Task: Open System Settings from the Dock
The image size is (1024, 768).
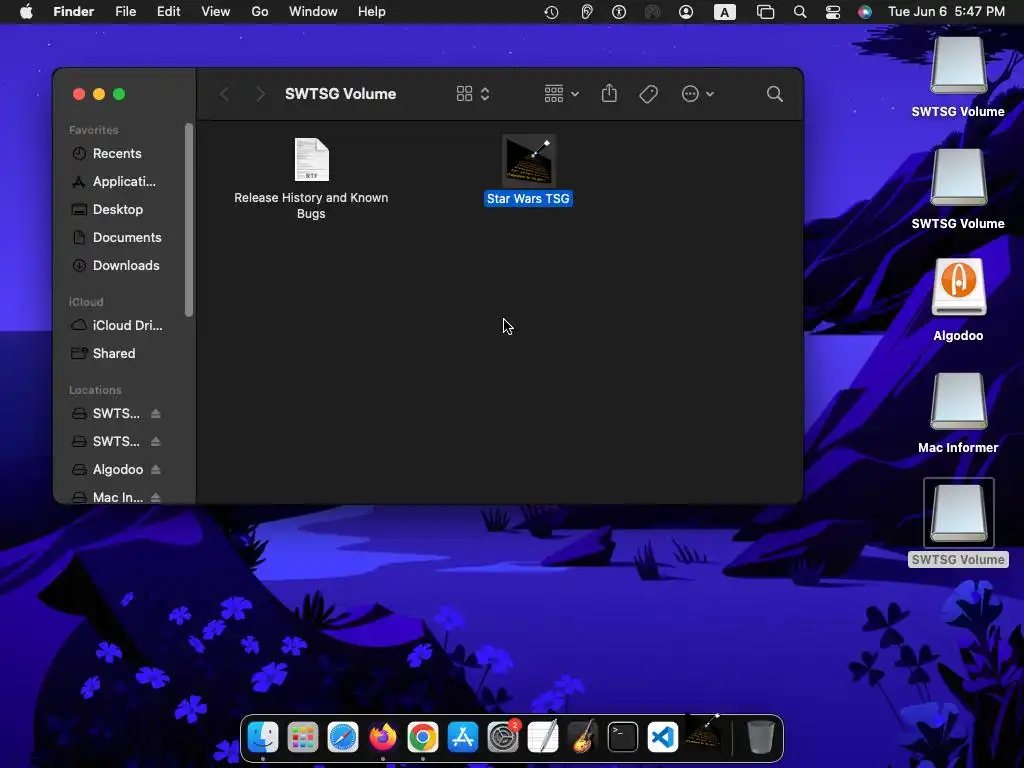Action: [x=504, y=737]
